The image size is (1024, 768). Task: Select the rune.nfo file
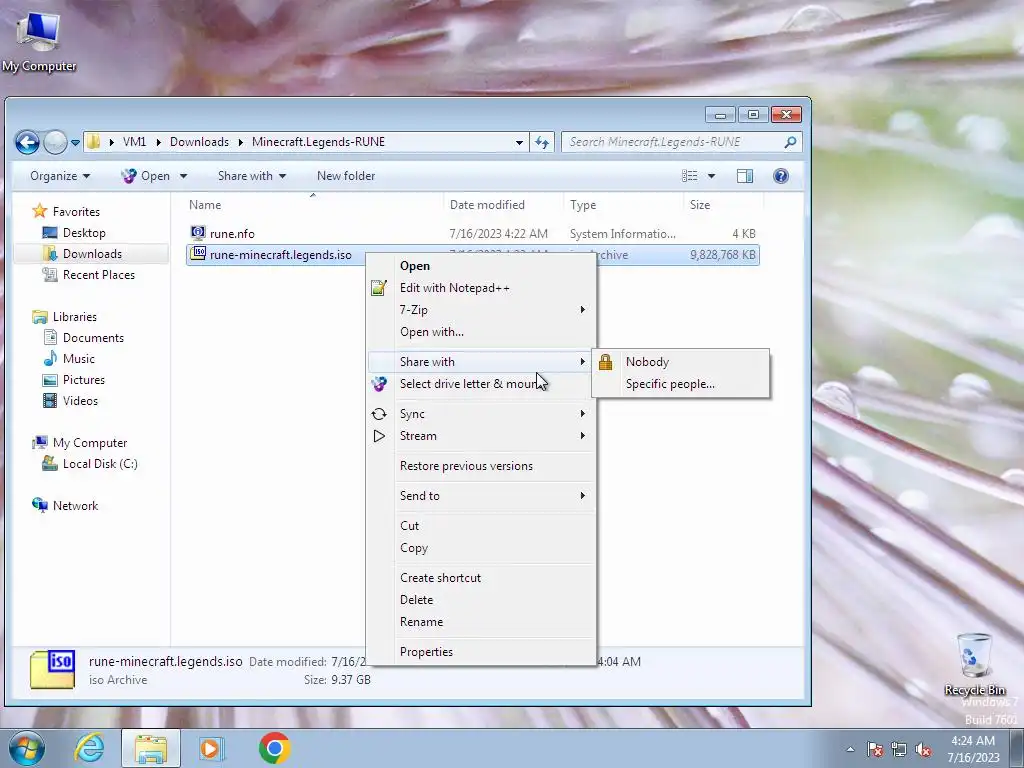(x=232, y=234)
